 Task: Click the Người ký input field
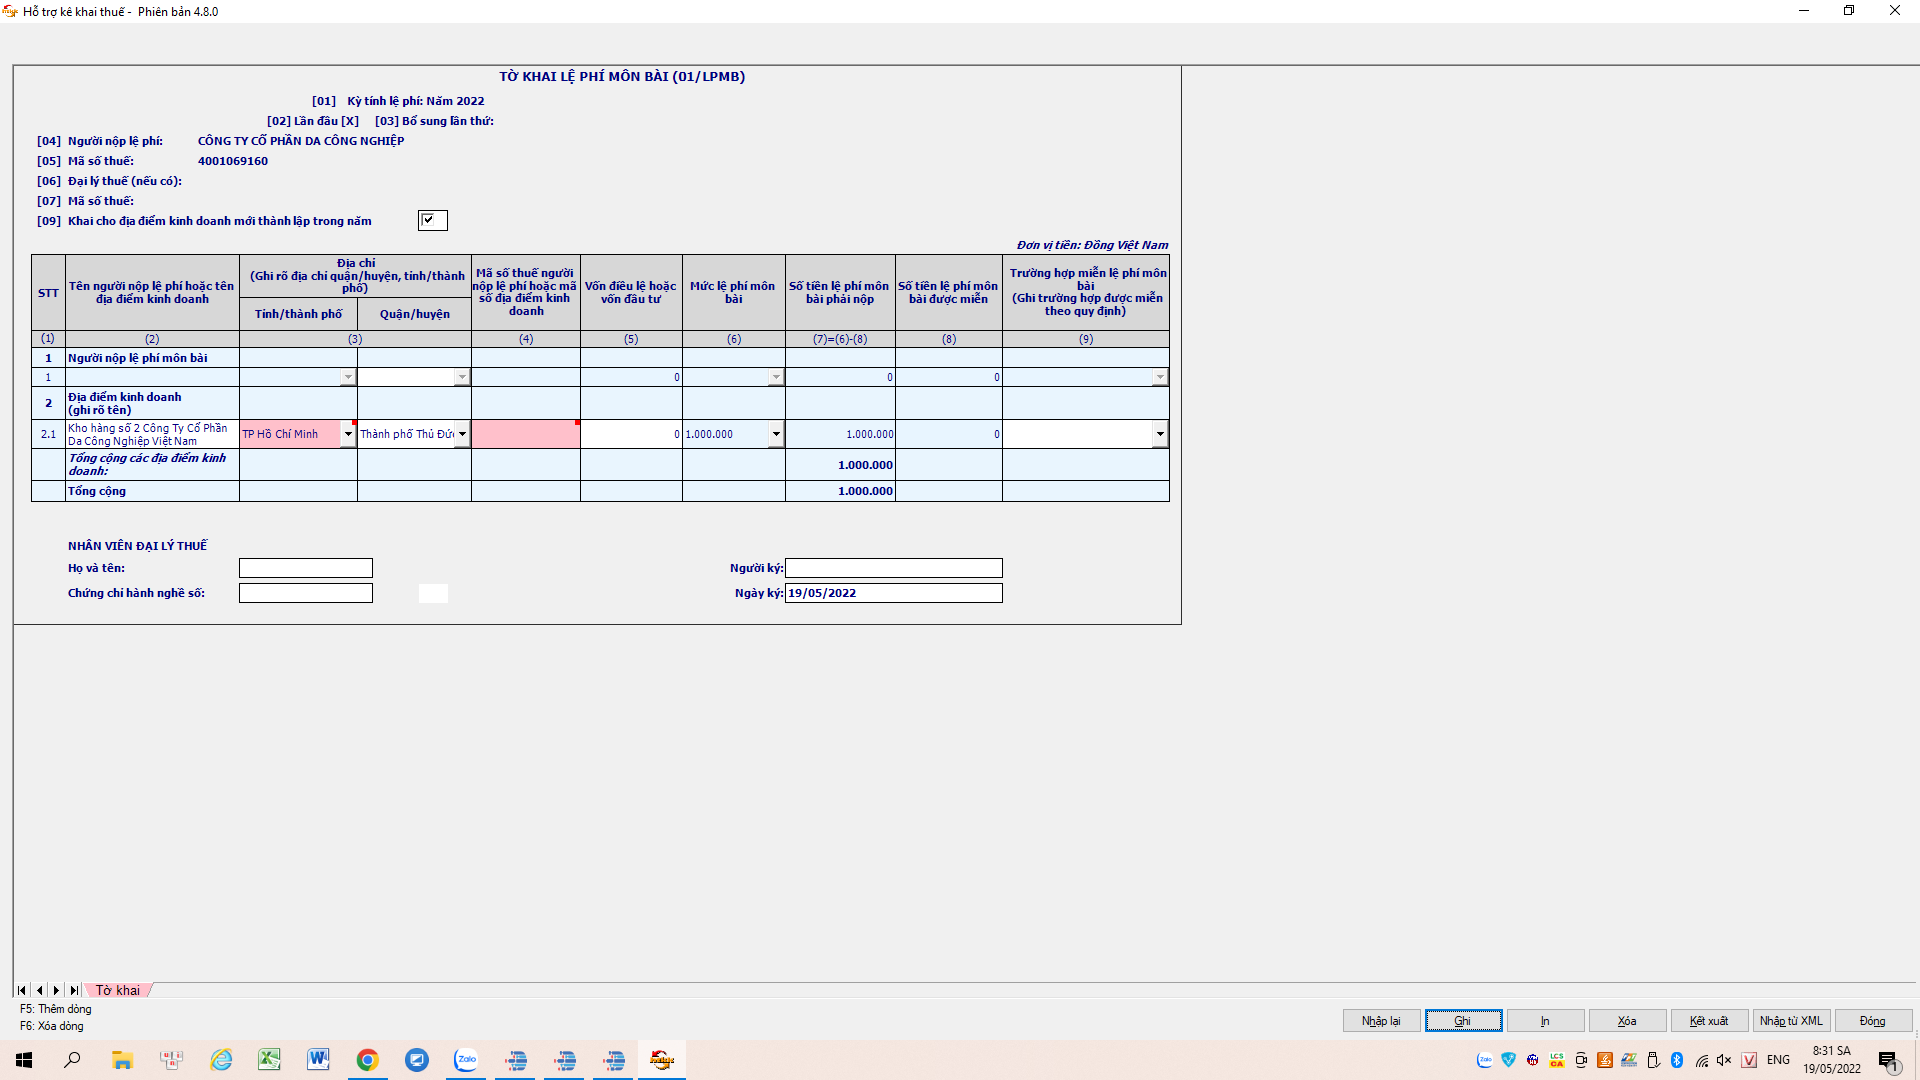pos(893,568)
